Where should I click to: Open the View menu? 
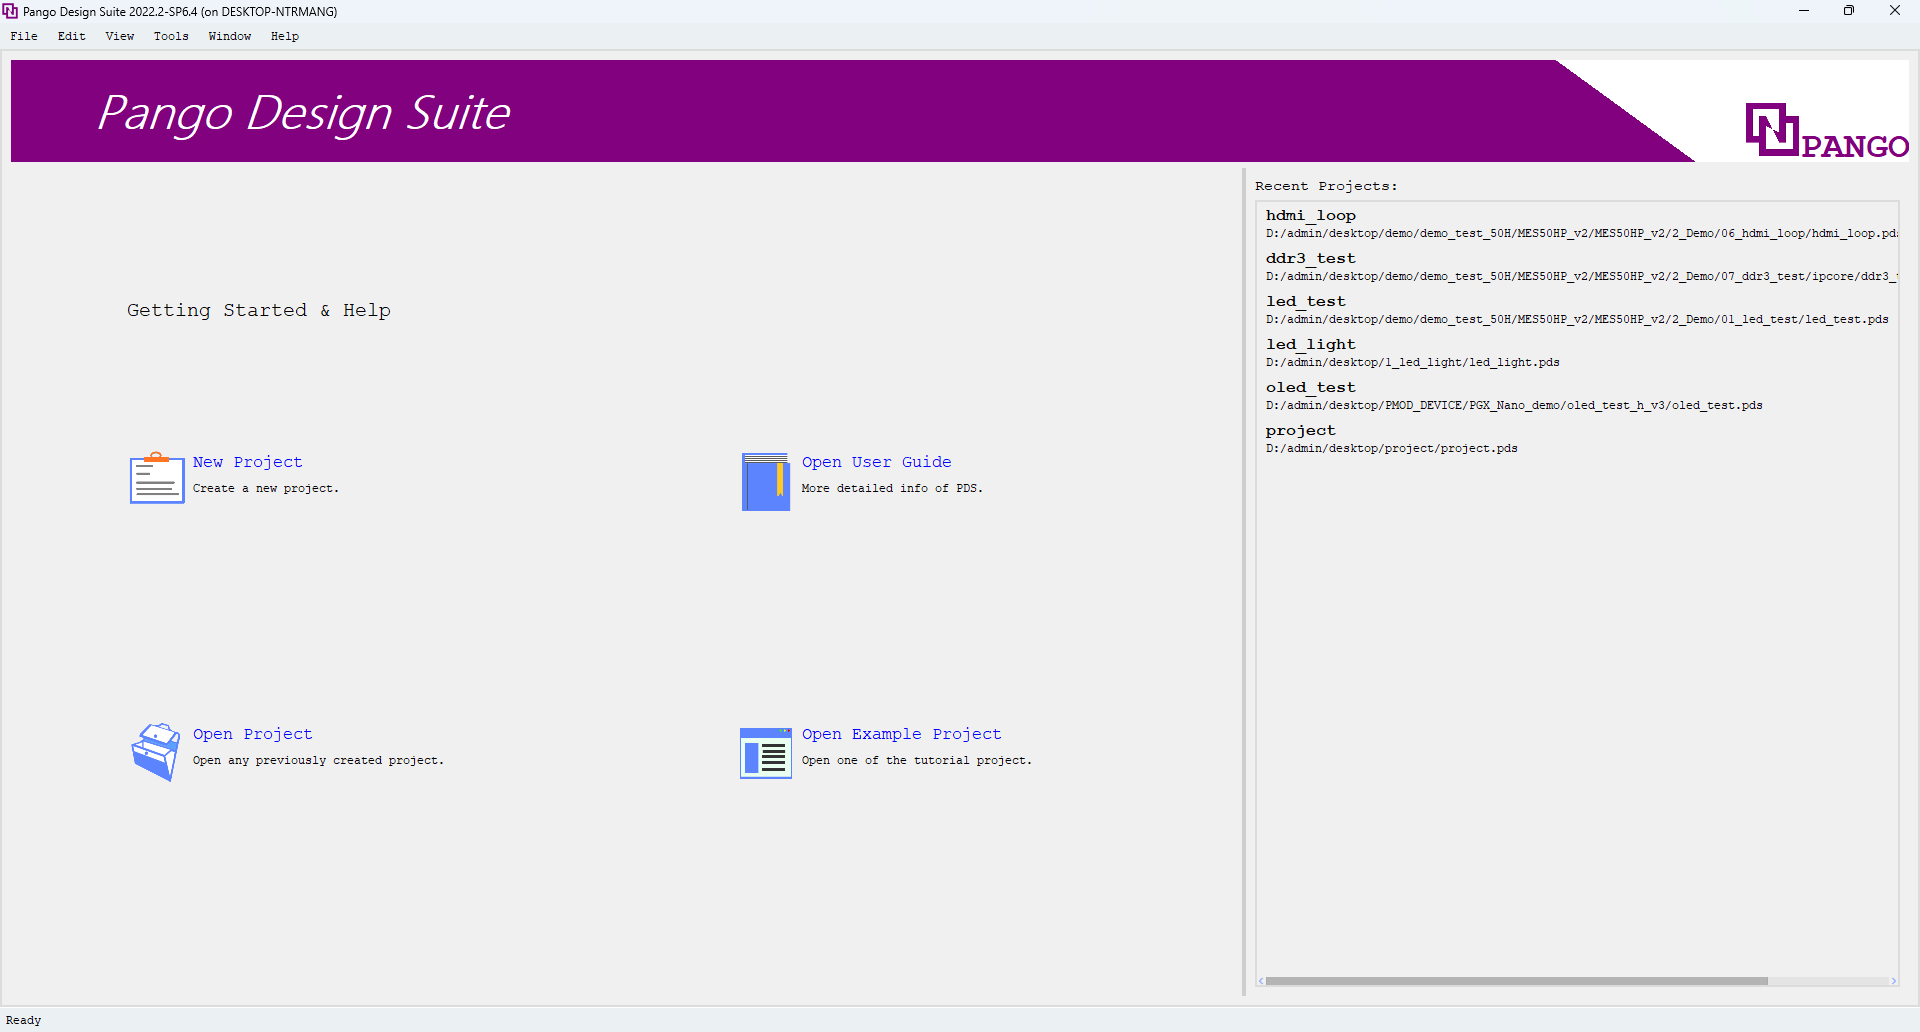[x=119, y=36]
